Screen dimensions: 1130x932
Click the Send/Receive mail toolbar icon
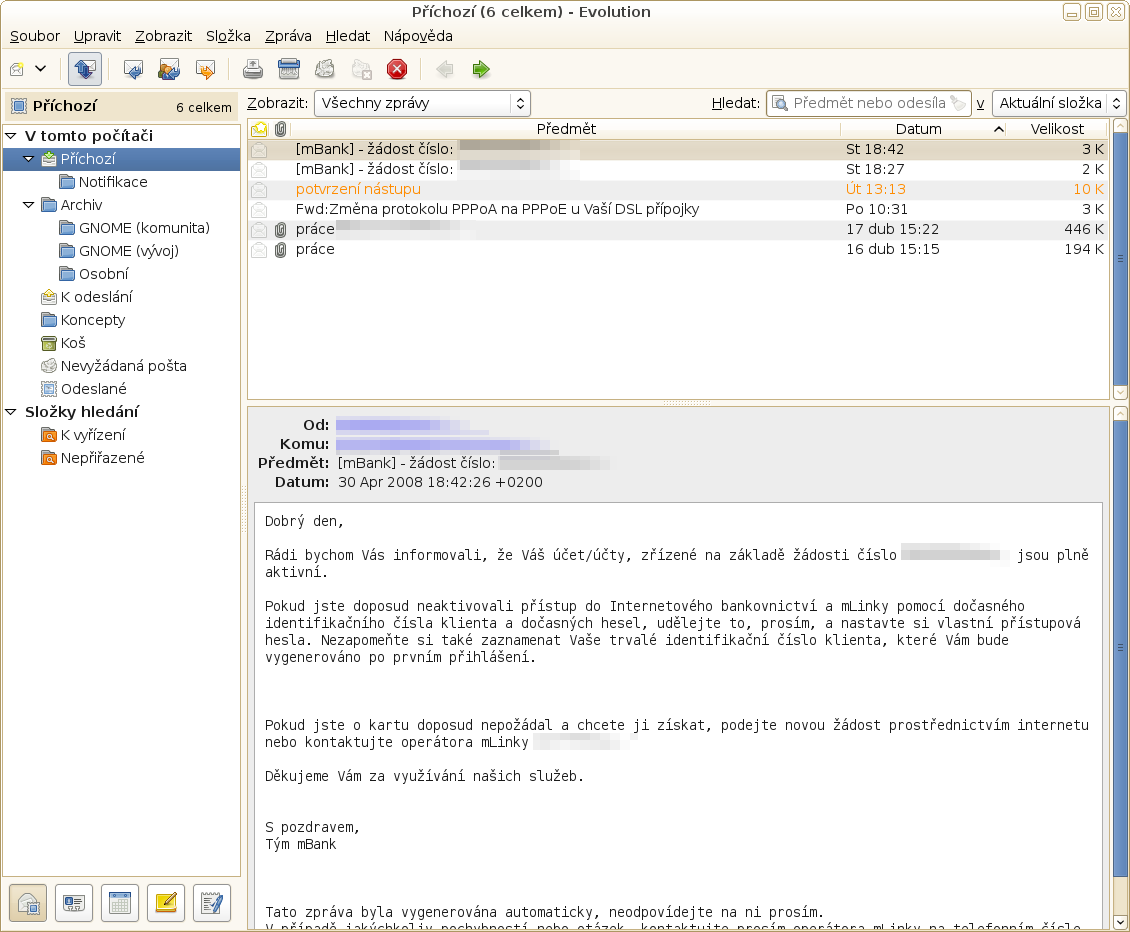[x=85, y=69]
